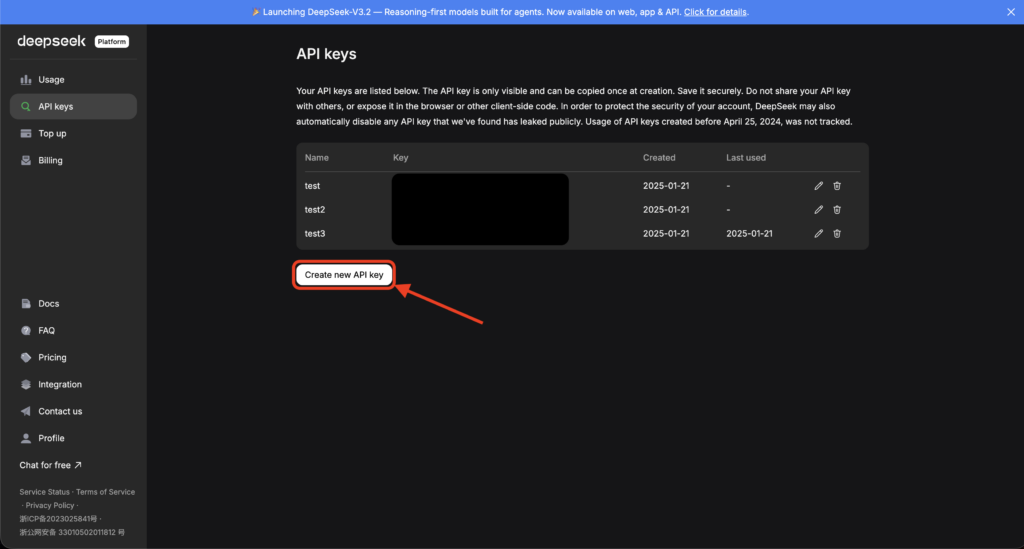Go to Top up page
The width and height of the screenshot is (1024, 549).
coord(52,134)
